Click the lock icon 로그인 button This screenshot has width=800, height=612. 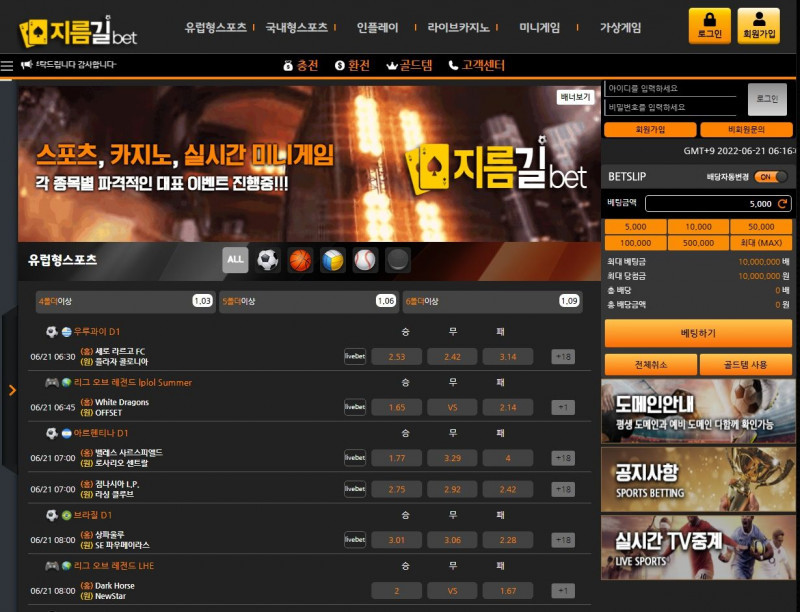709,26
